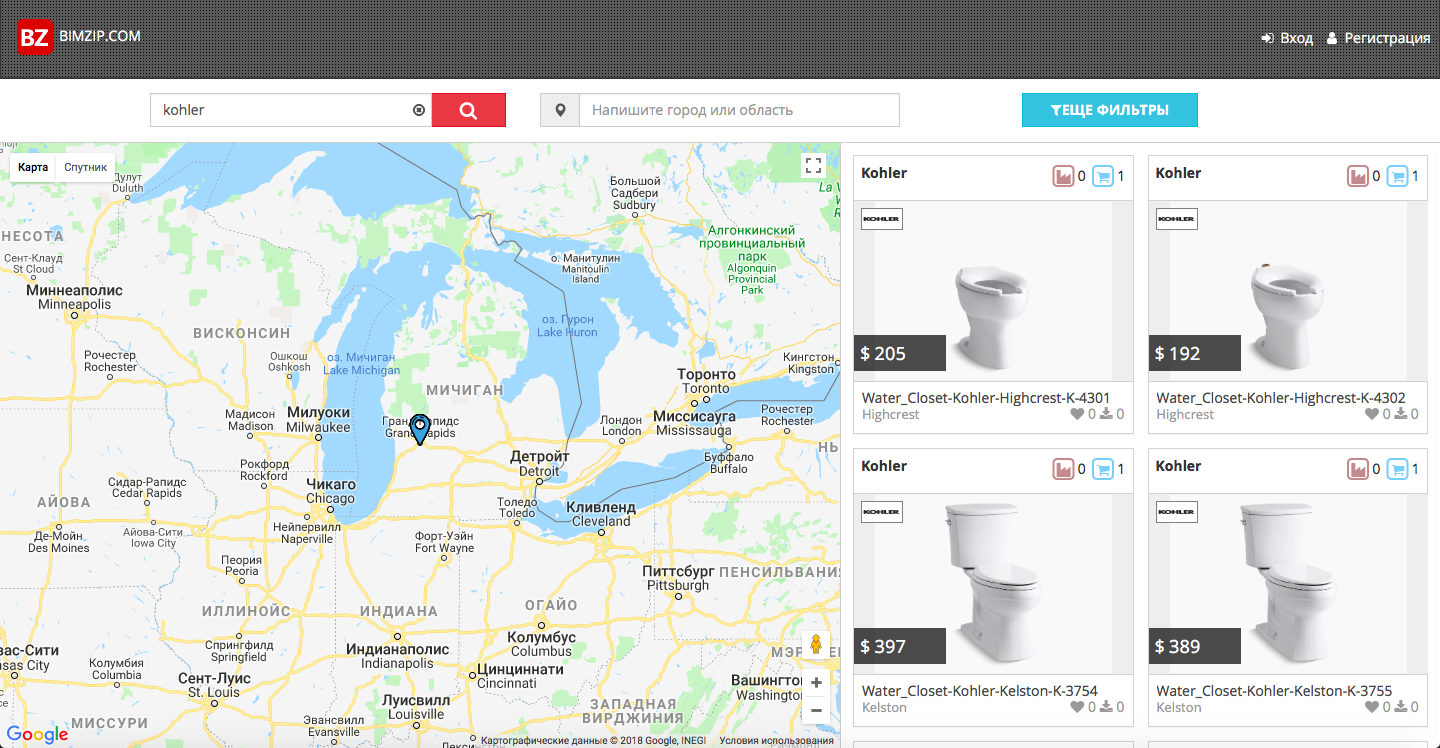Open the Регистрация sign-up link

click(1378, 38)
